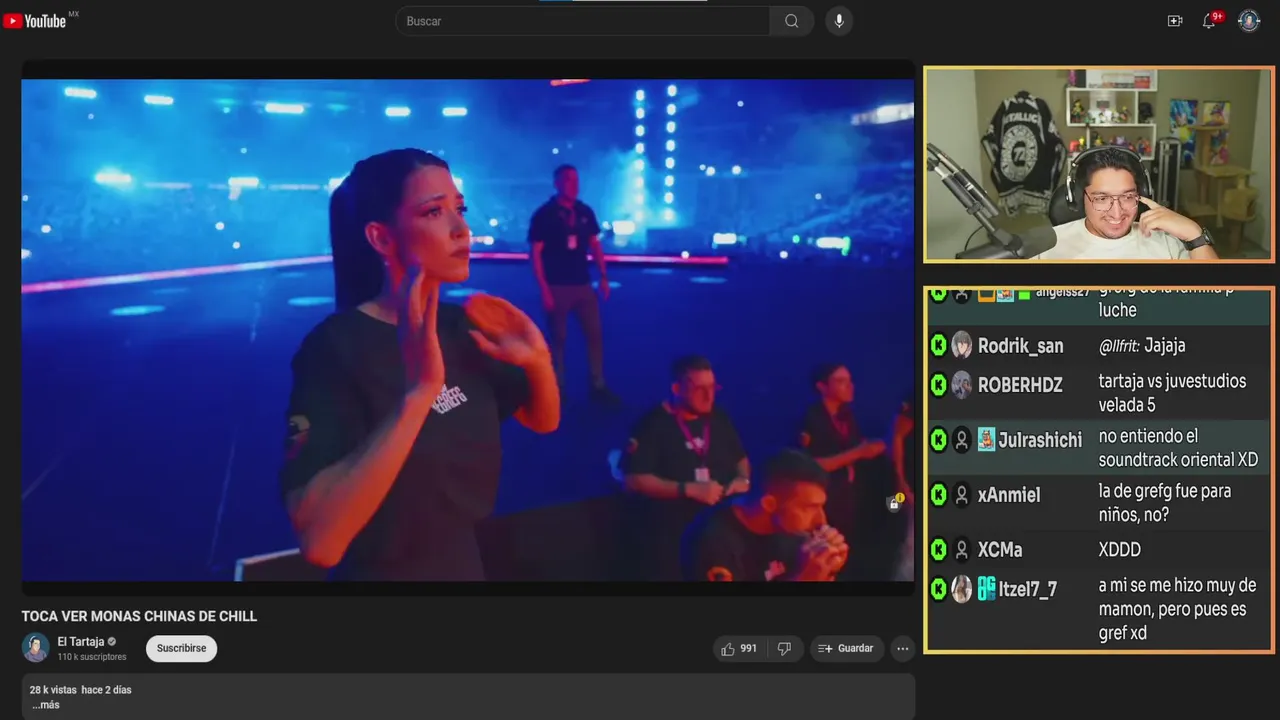Click the video title TOCA VER MONAS CHINAS DE CHILL
Viewport: 1280px width, 720px height.
click(x=139, y=616)
